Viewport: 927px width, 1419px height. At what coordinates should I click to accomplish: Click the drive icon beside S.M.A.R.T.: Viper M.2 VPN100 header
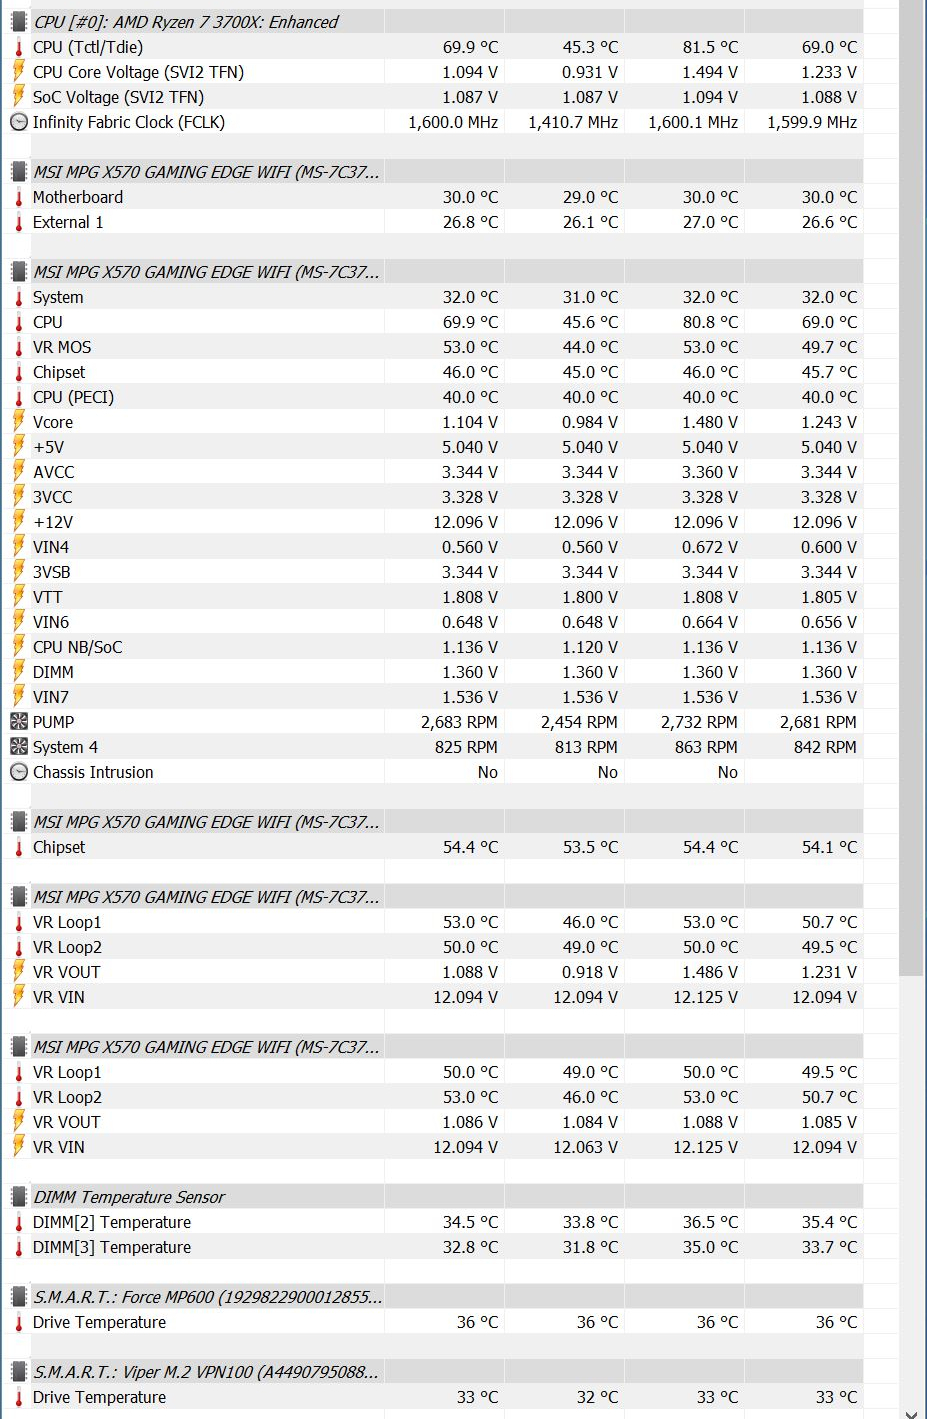[18, 1372]
